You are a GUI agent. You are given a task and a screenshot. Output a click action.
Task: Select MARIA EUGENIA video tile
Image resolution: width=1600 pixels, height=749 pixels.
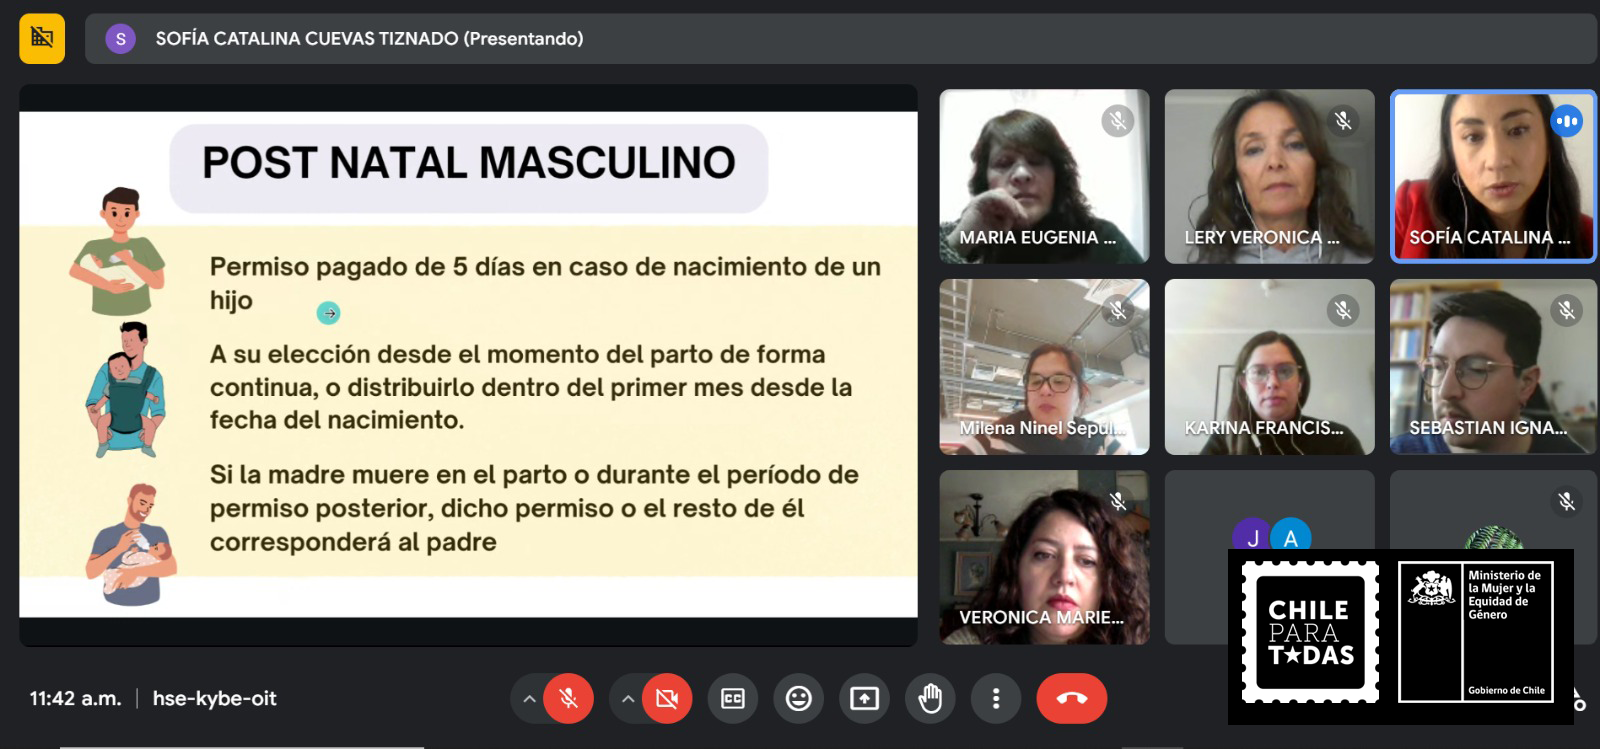[1044, 176]
